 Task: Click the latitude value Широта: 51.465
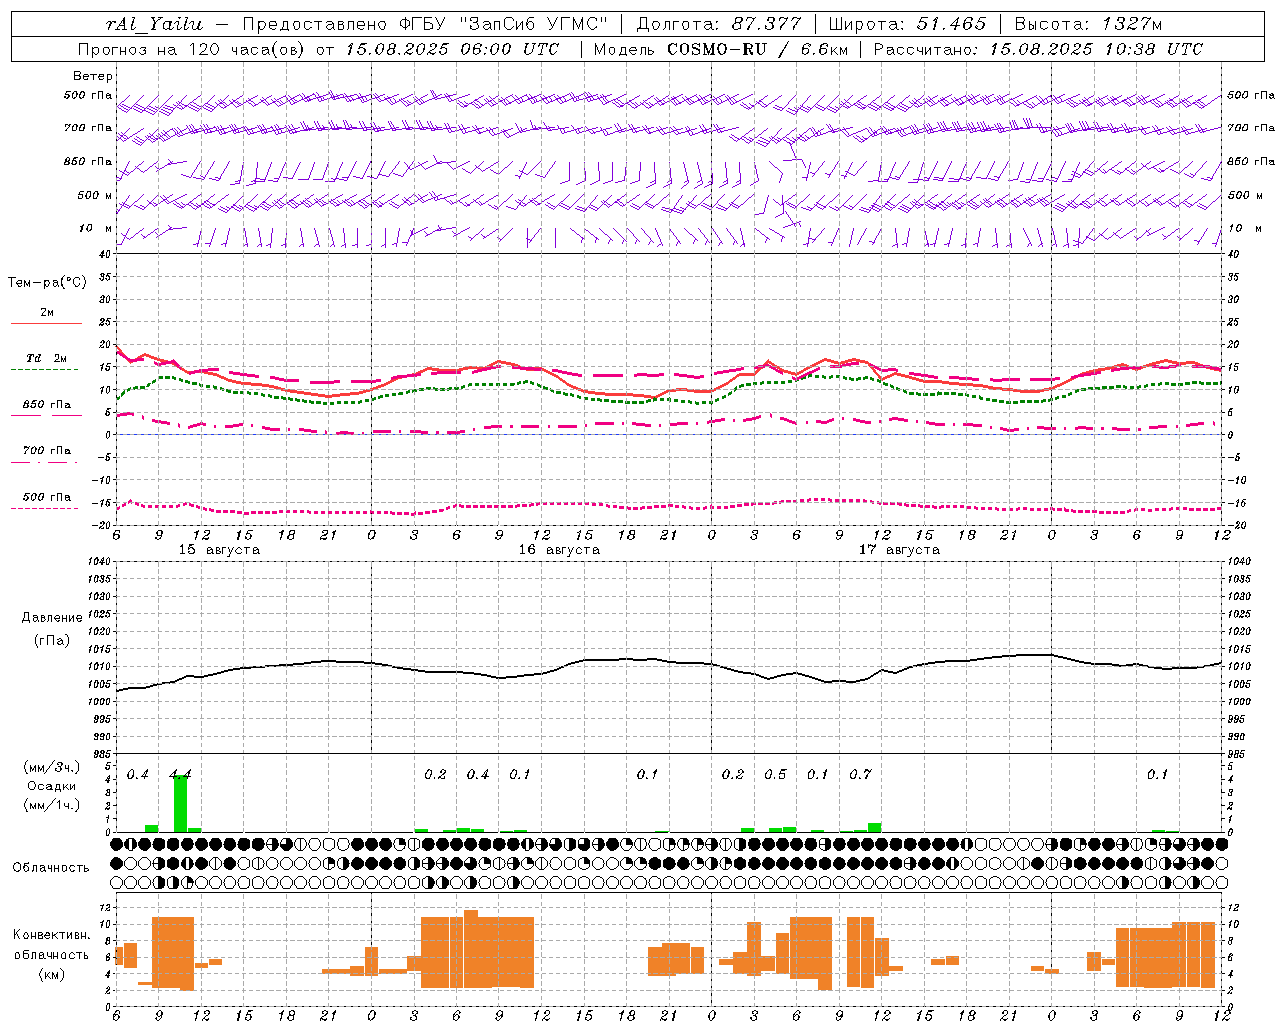click(908, 24)
